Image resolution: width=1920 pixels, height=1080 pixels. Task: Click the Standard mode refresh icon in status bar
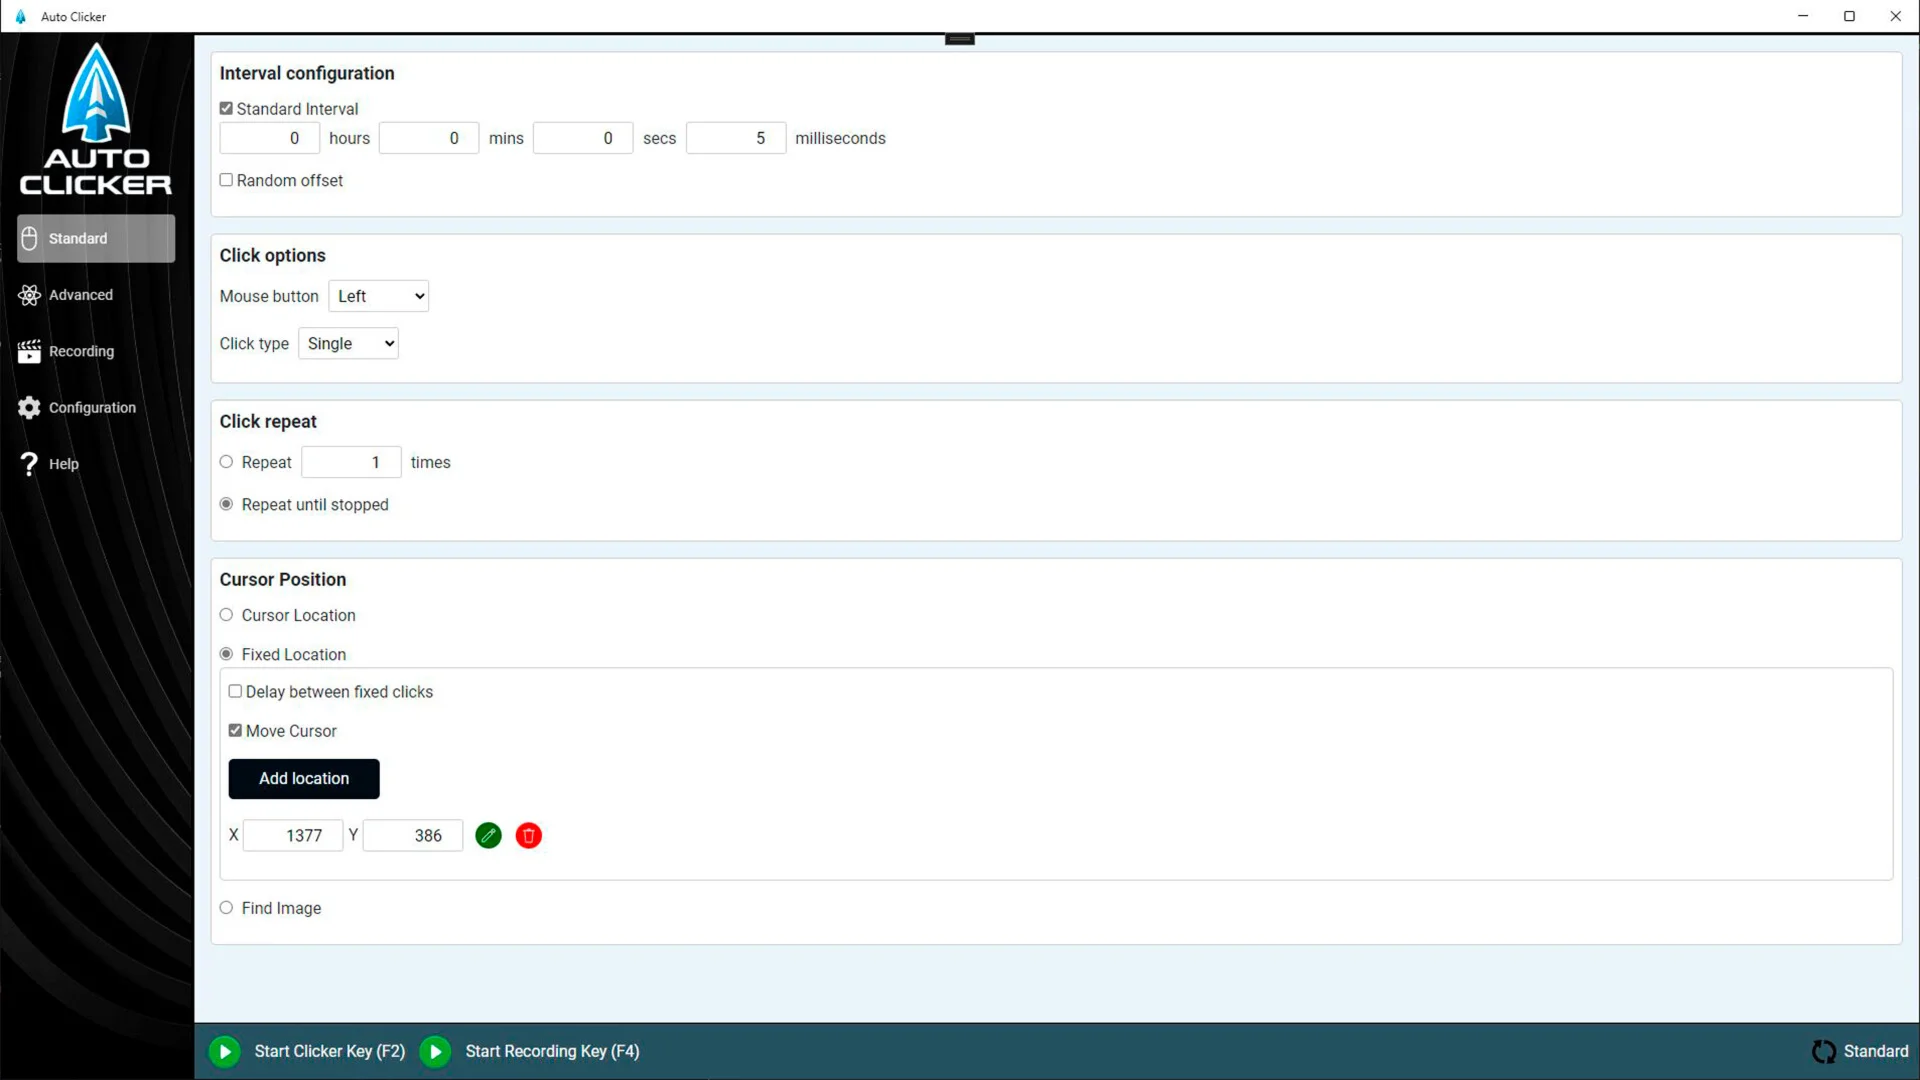tap(1823, 1051)
